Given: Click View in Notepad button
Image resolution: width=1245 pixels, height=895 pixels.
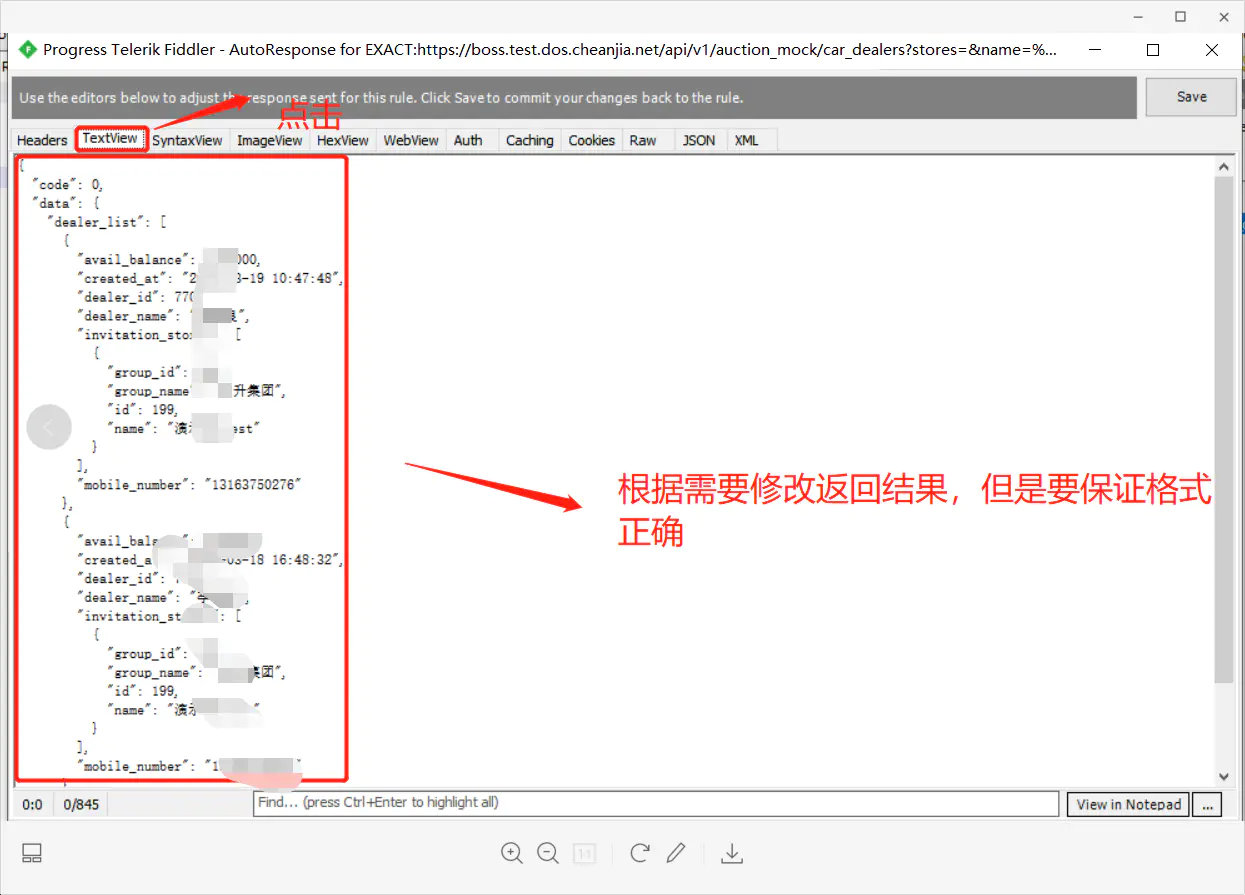Looking at the screenshot, I should click(x=1128, y=804).
